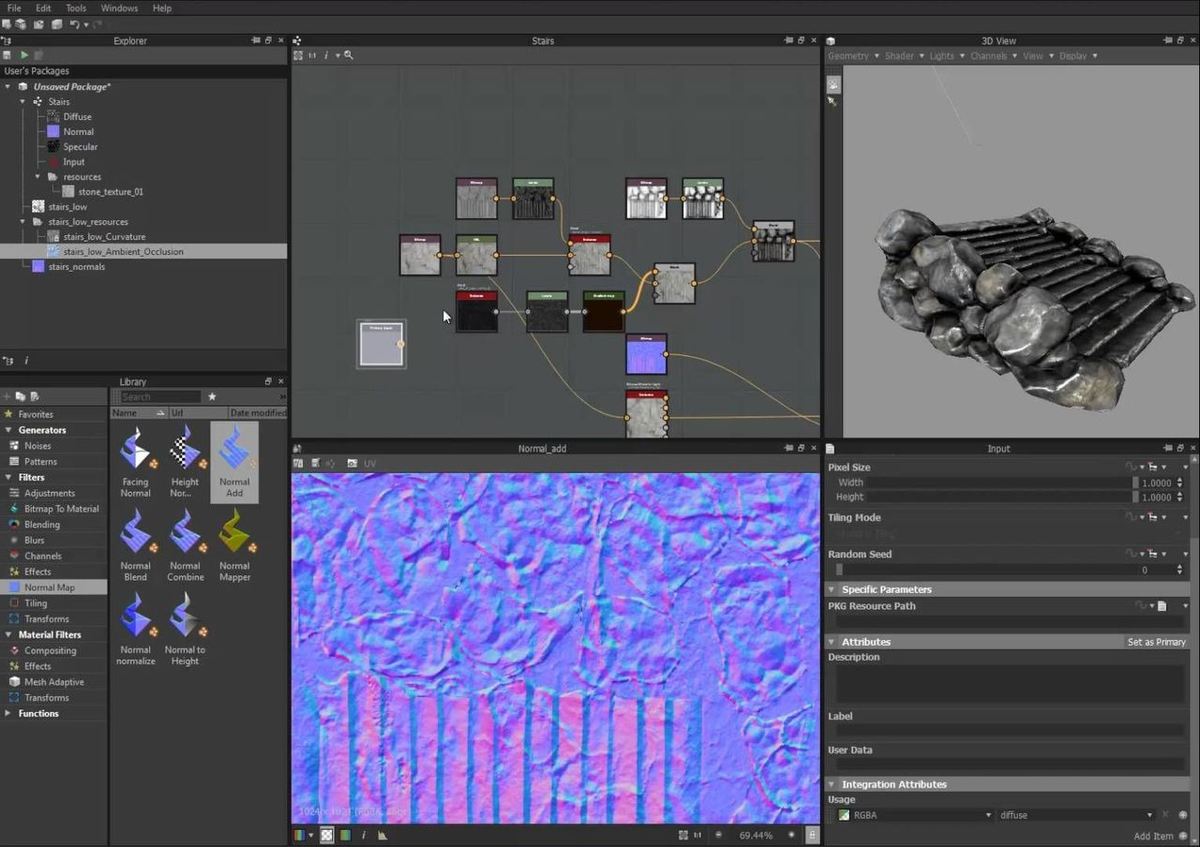Screen dimensions: 1200x847
Task: Open the Shader menu in the 3D View
Action: 904,56
